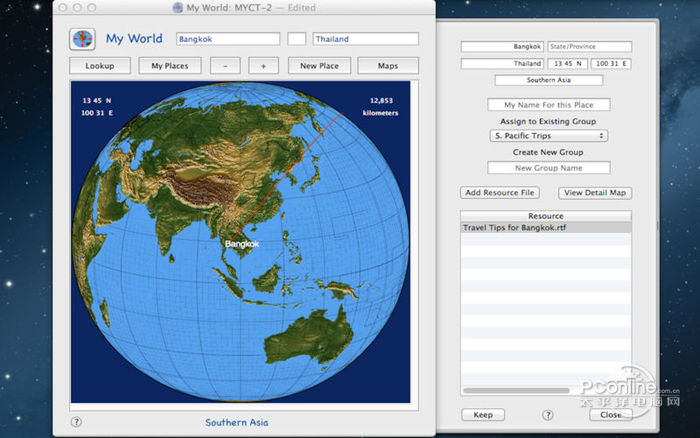Click the New Group Name field
Screen dimensions: 700x438
(x=549, y=168)
